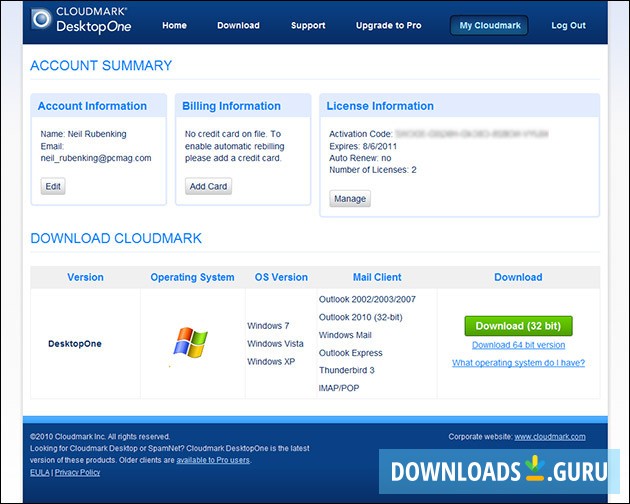Click the 'Outlook 2002/2003/2007' mail client entry
630x504 pixels.
click(x=367, y=299)
